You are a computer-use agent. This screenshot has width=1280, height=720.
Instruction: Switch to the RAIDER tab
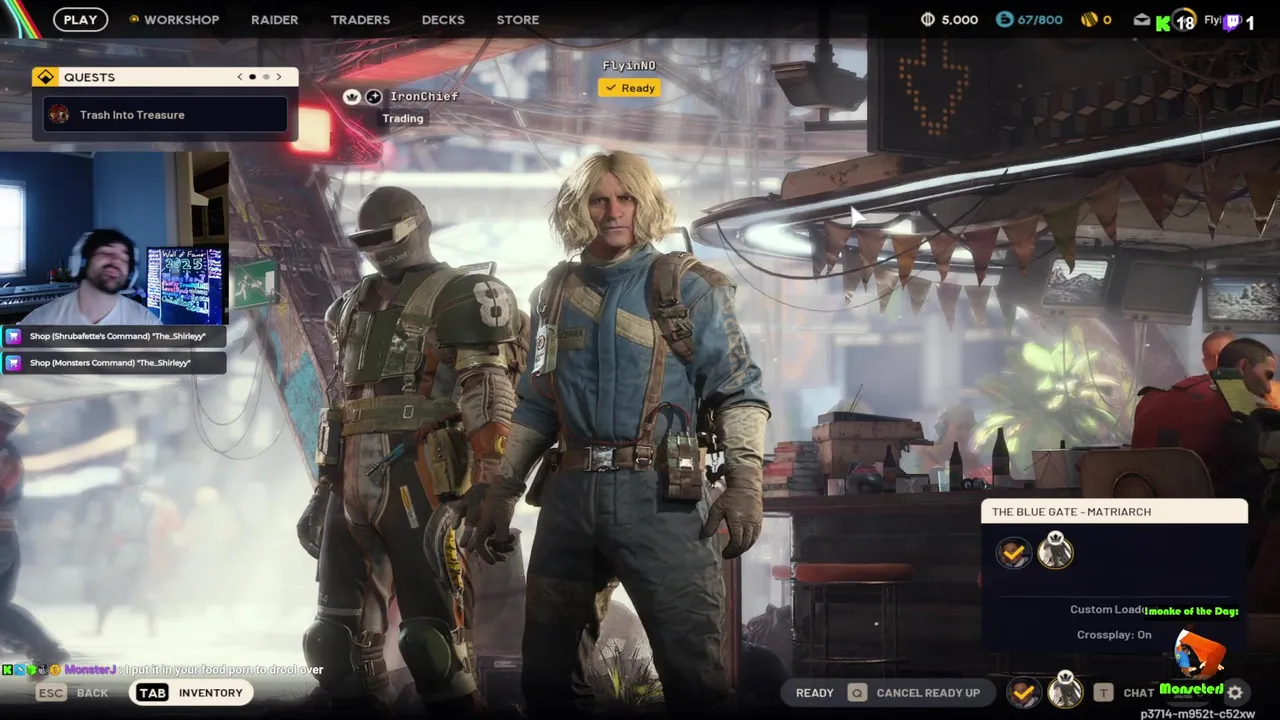275,19
